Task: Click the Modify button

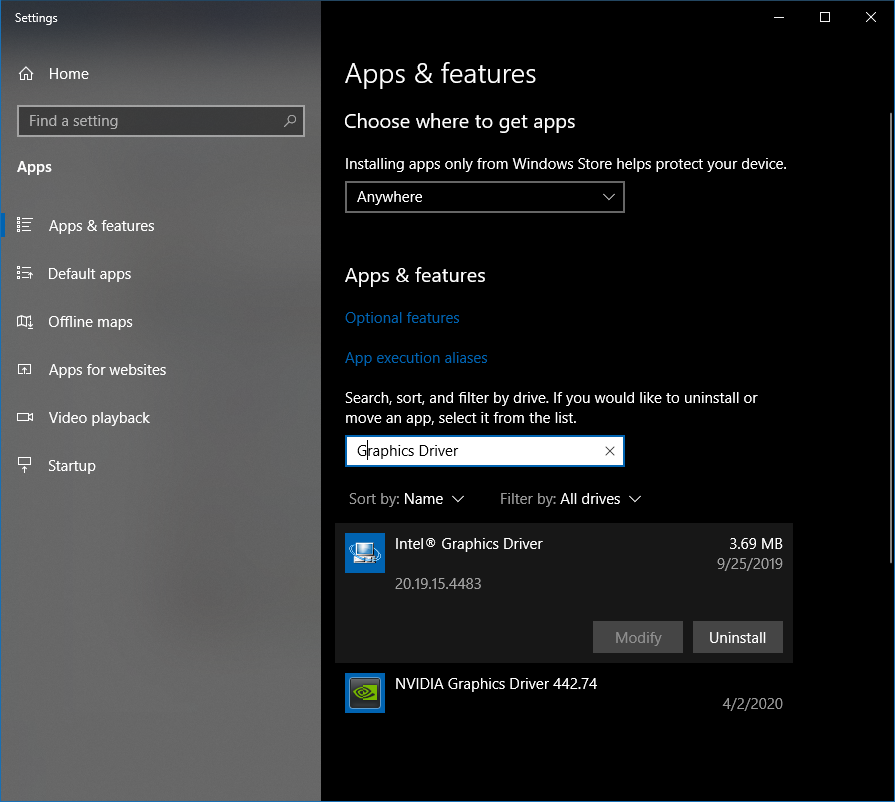Action: coord(637,637)
